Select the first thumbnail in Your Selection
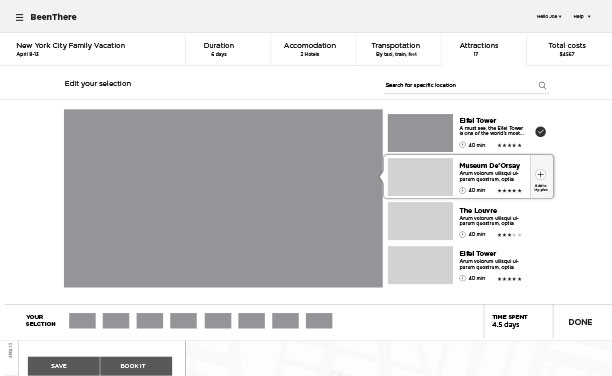612x376 pixels. 82,321
